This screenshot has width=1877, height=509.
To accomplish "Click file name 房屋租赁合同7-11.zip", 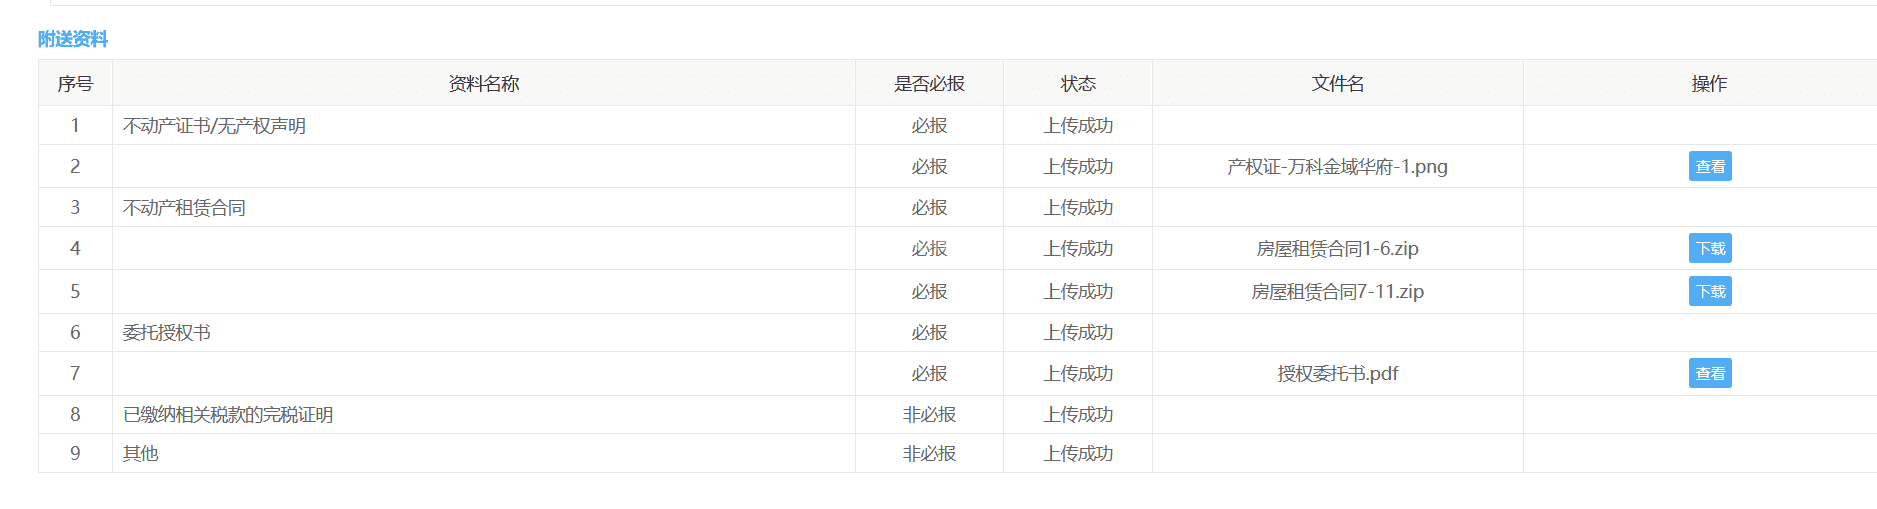I will 1337,291.
